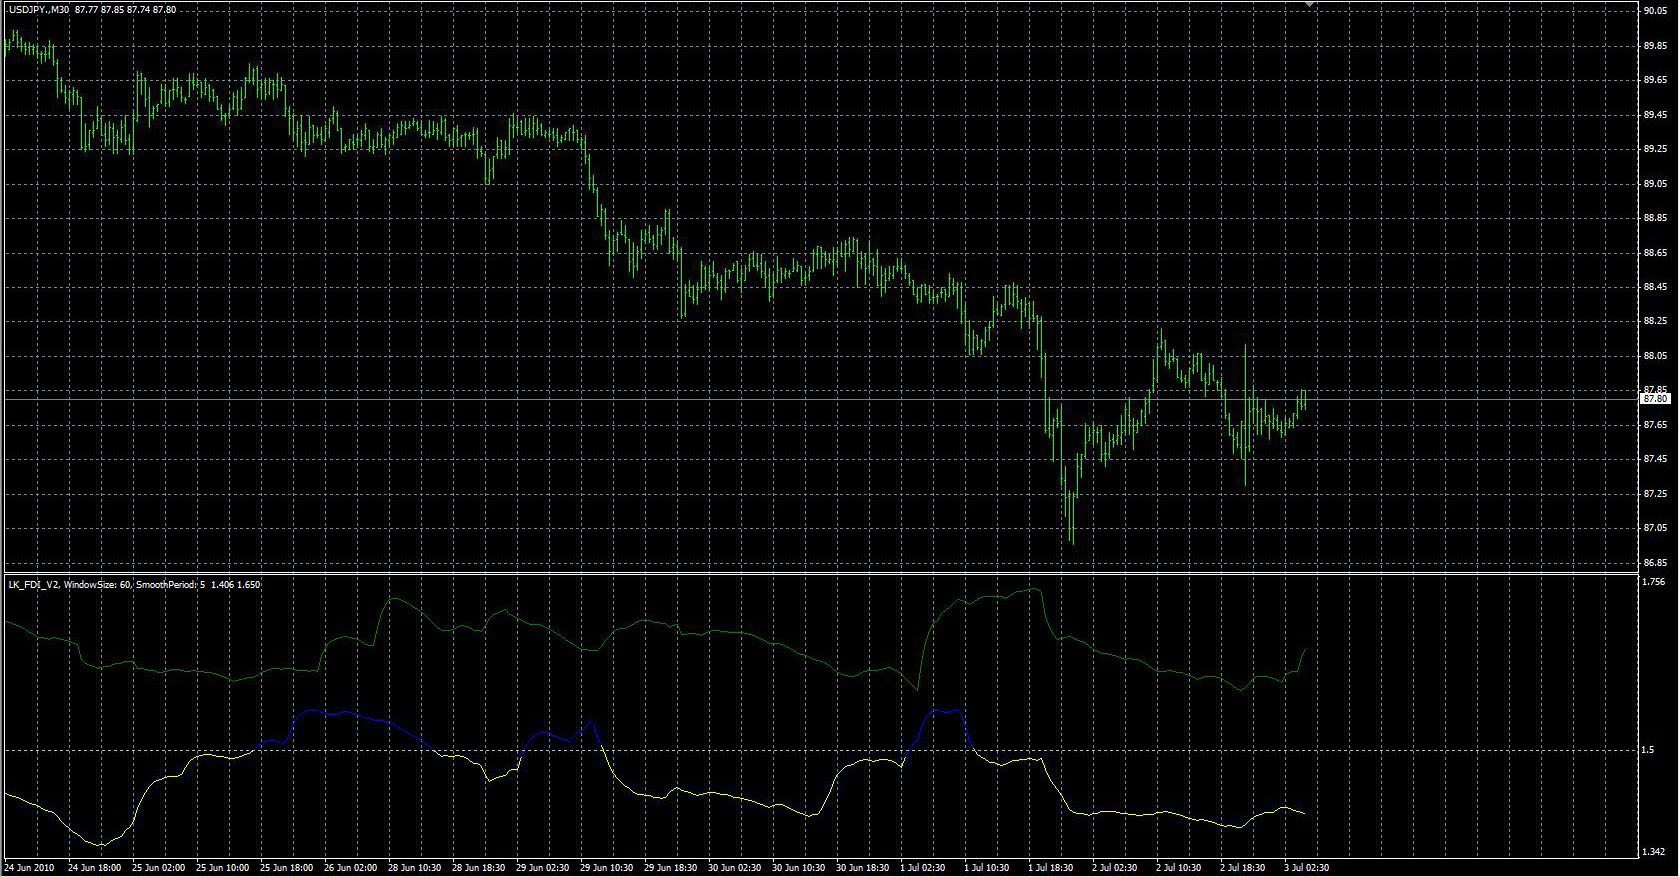Viewport: 1680px width, 877px height.
Task: Click the 87.25 price scale label
Action: (x=1656, y=494)
